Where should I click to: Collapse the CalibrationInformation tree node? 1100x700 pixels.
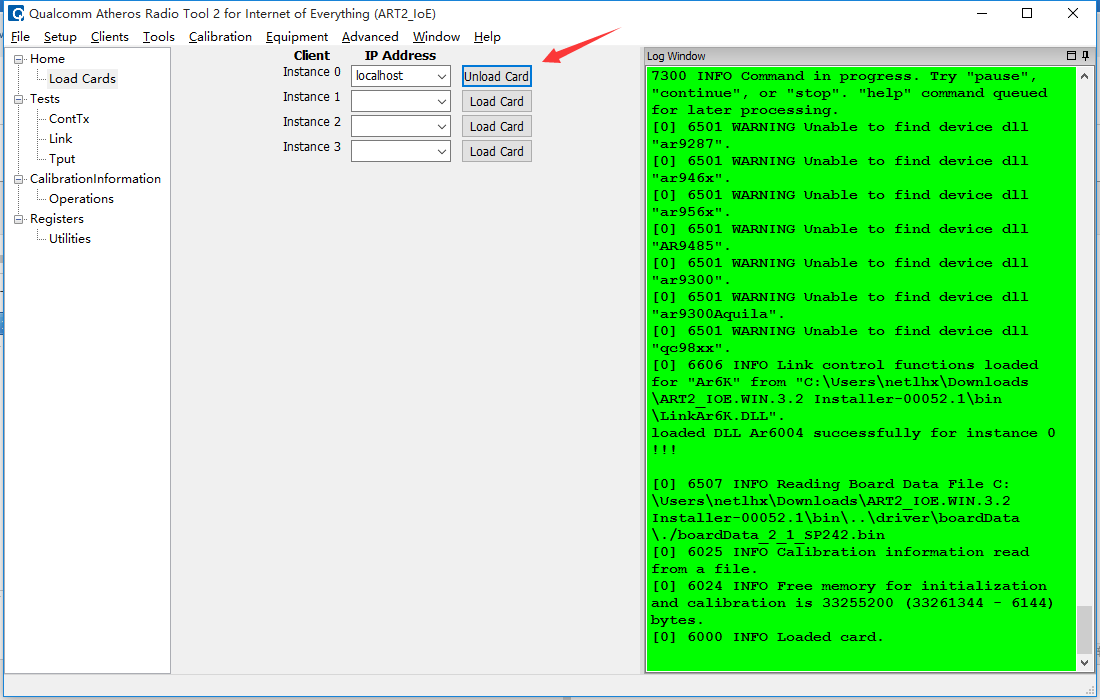pyautogui.click(x=18, y=179)
